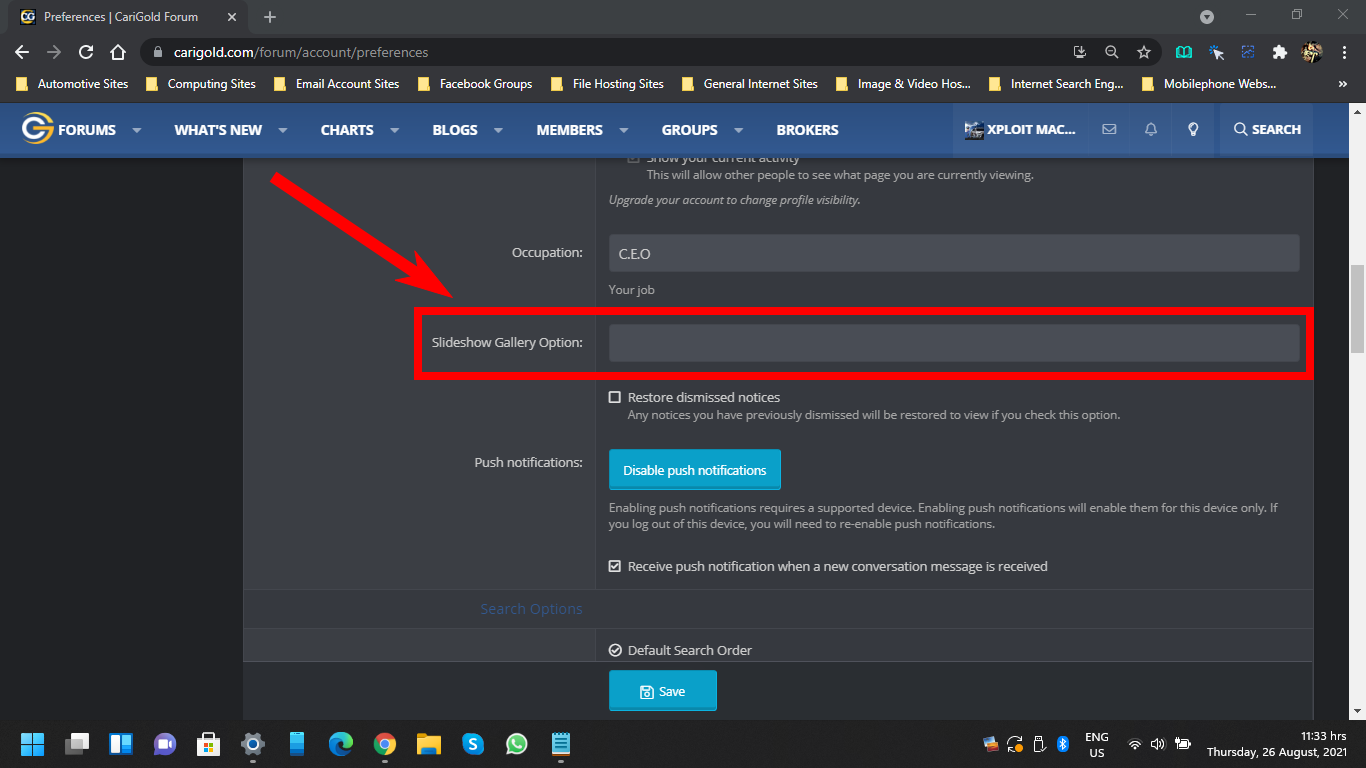Check Restore dismissed notices box
Screen dimensions: 1366x768
(x=615, y=397)
